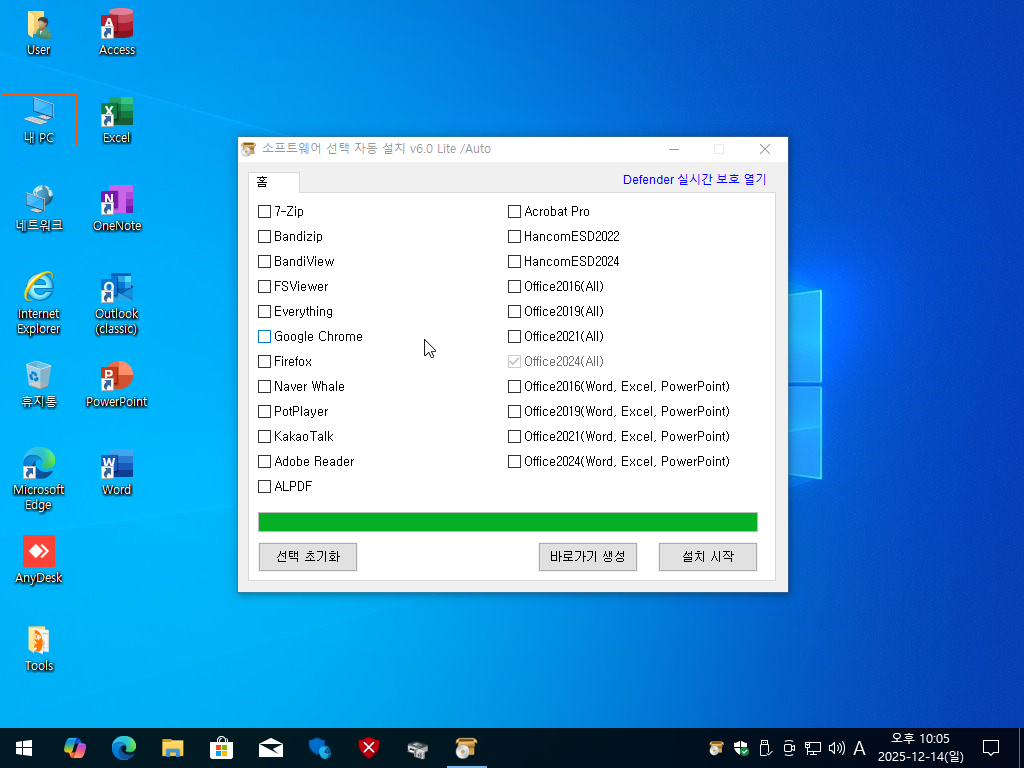Click Defender 실시간 보호 열기 link
Viewport: 1024px width, 768px height.
coord(694,180)
